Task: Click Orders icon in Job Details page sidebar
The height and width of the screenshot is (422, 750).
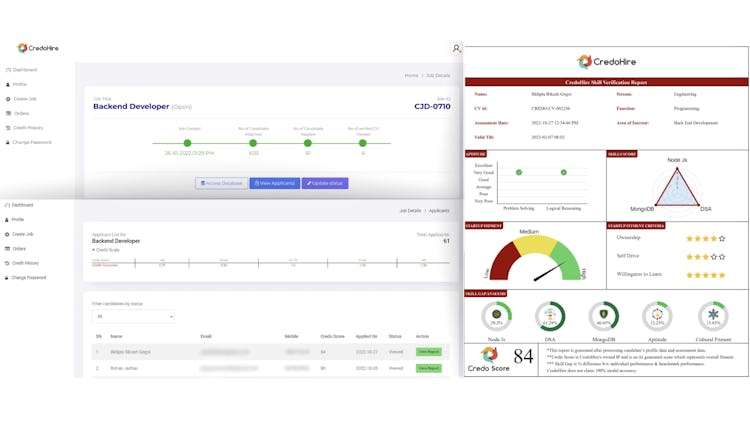Action: (8, 113)
